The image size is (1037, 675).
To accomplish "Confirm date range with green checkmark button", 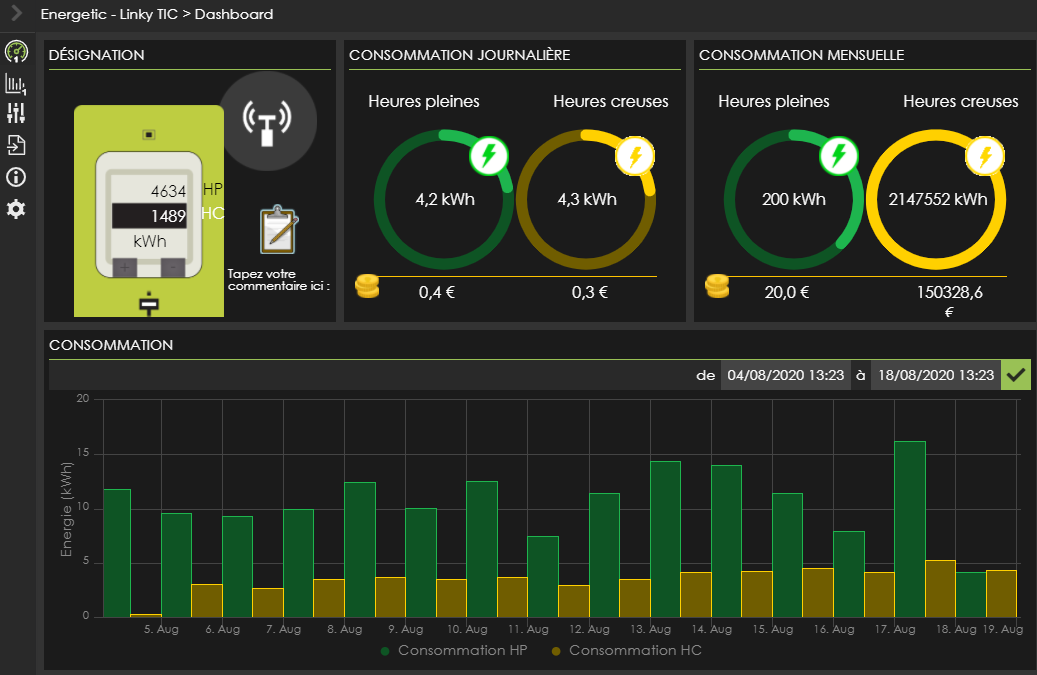I will point(1017,376).
